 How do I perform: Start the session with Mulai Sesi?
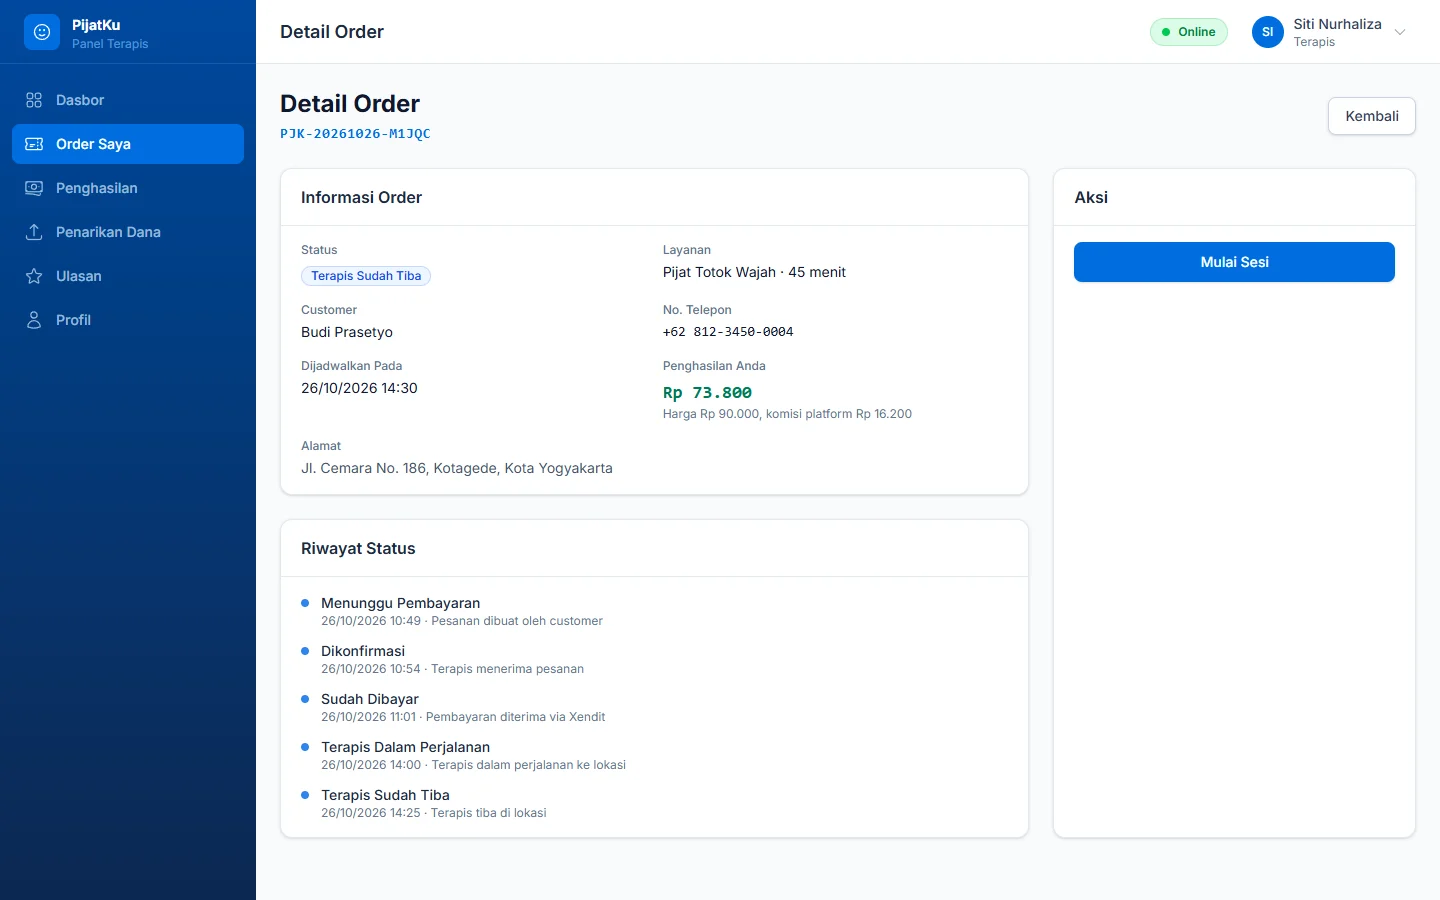pyautogui.click(x=1234, y=262)
